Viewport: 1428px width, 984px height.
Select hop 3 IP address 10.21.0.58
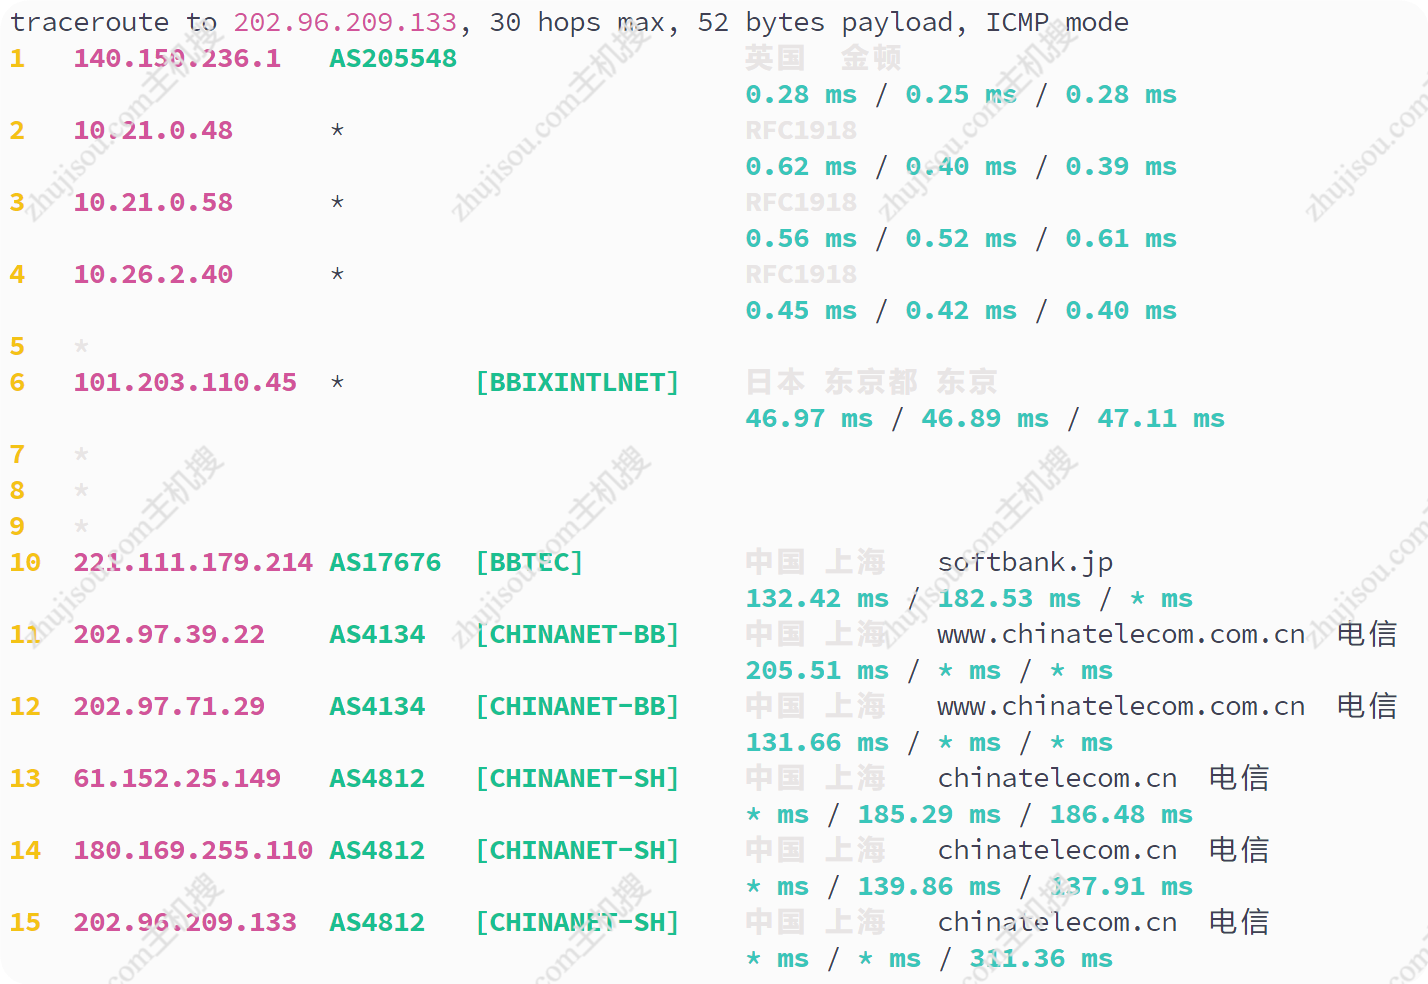(153, 202)
